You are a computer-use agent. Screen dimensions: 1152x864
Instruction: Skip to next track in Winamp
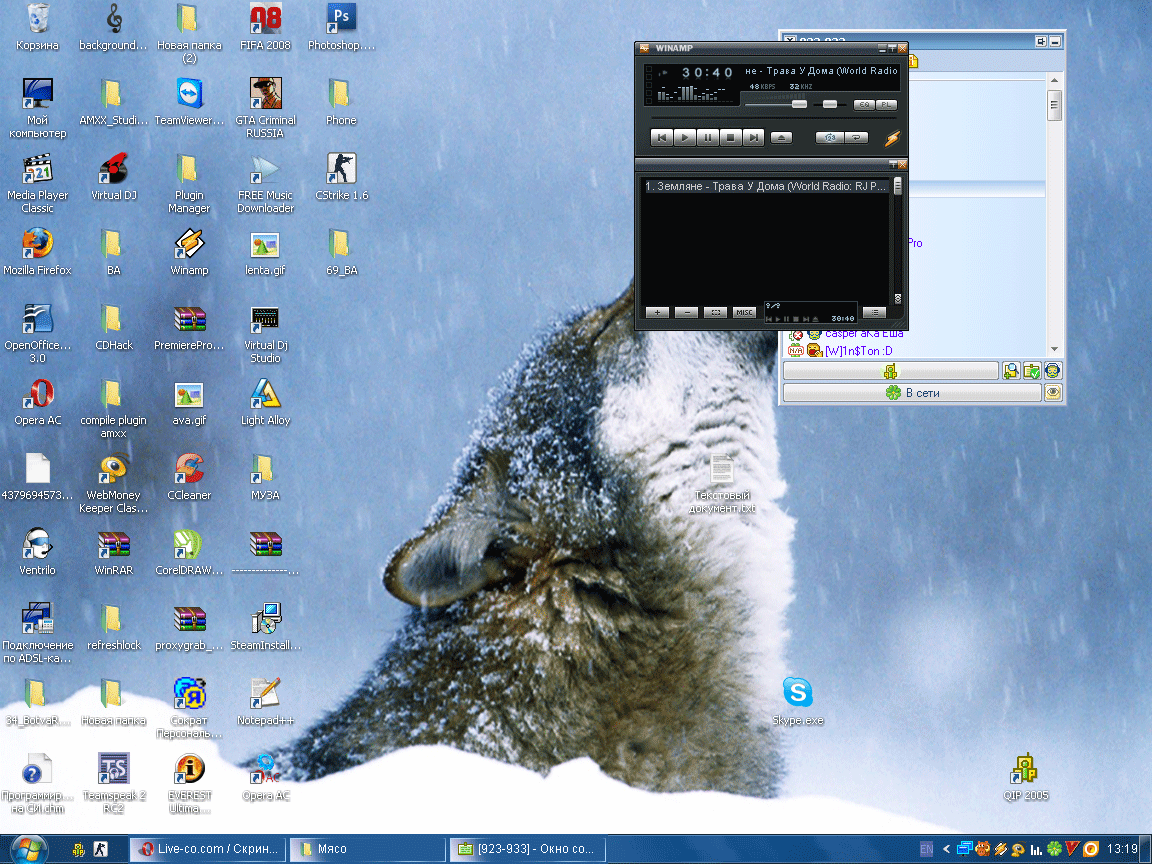[753, 138]
